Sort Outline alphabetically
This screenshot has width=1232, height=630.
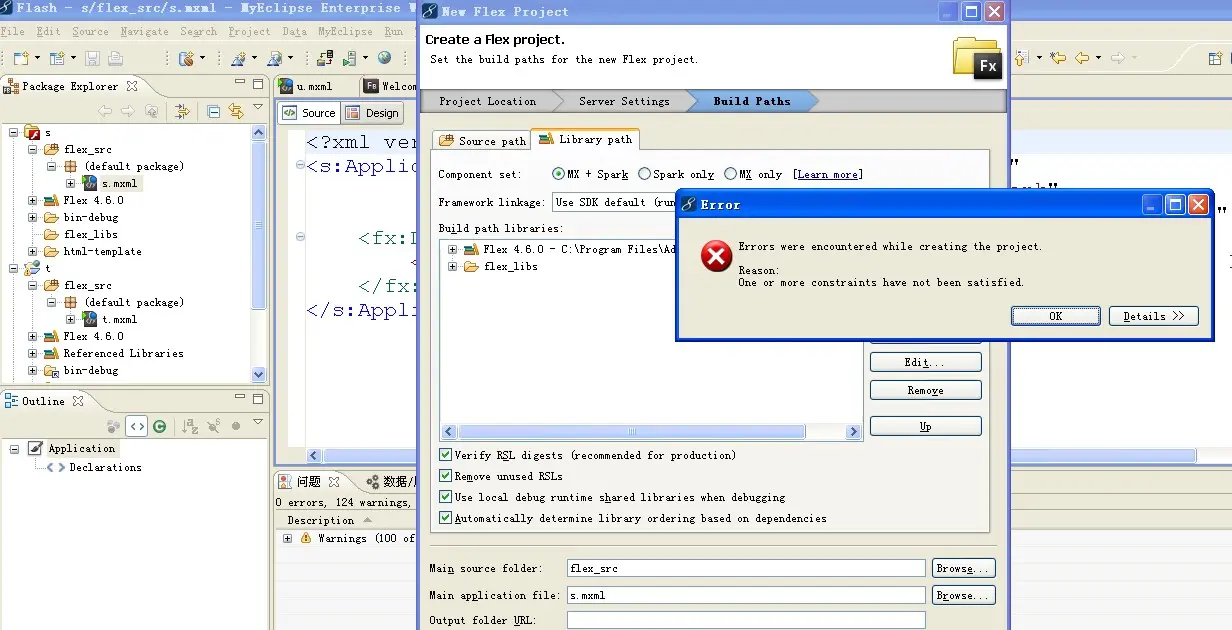click(x=191, y=427)
